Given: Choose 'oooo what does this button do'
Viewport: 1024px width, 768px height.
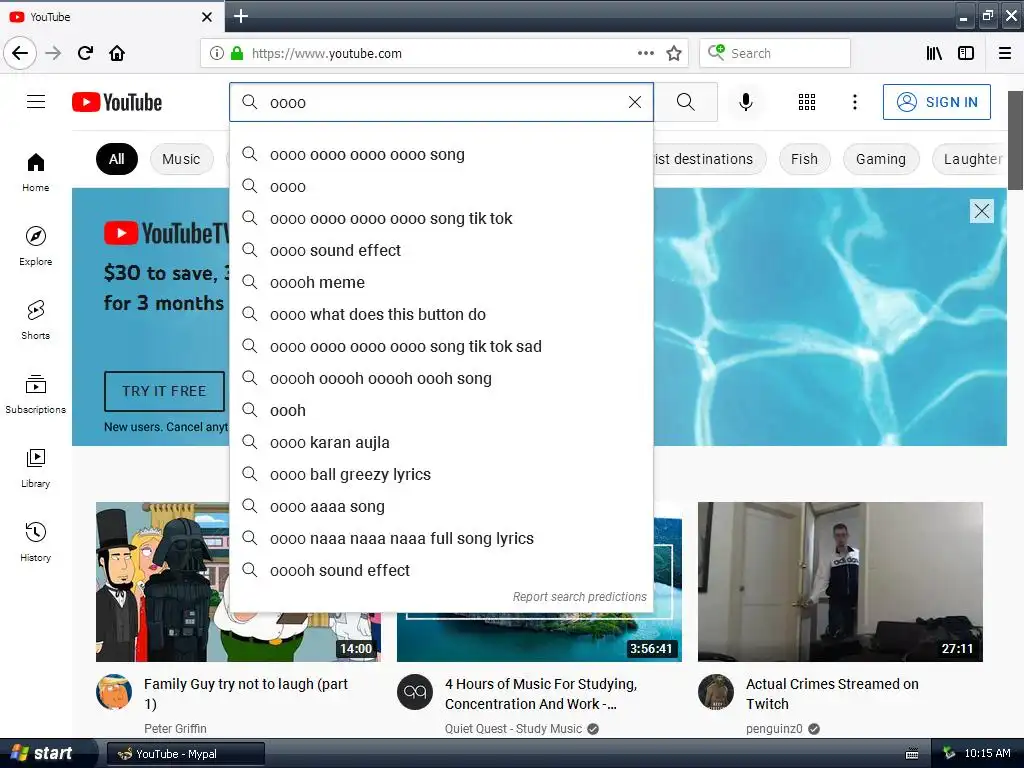Looking at the screenshot, I should pyautogui.click(x=441, y=315).
